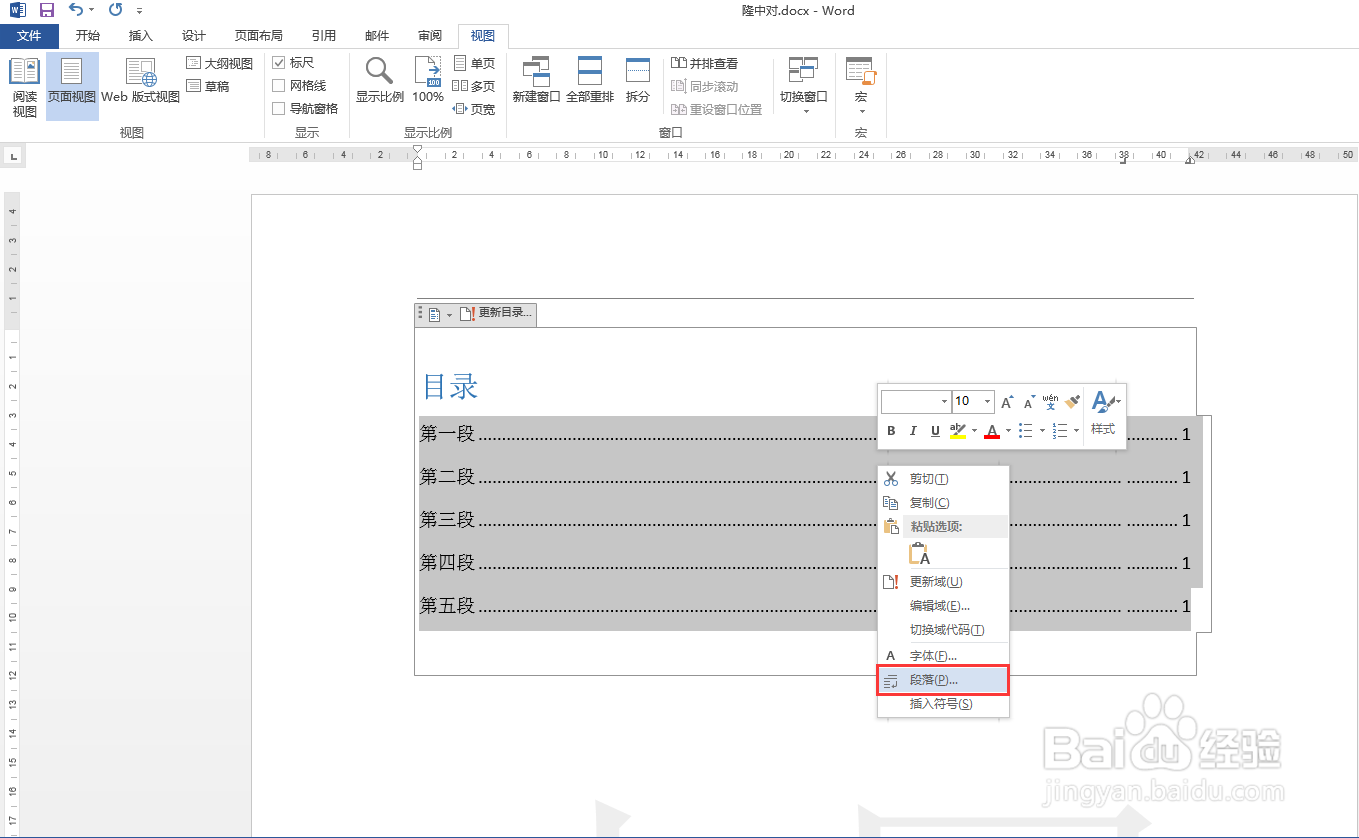Open font color dropdown arrow
The height and width of the screenshot is (838, 1359).
(1008, 431)
